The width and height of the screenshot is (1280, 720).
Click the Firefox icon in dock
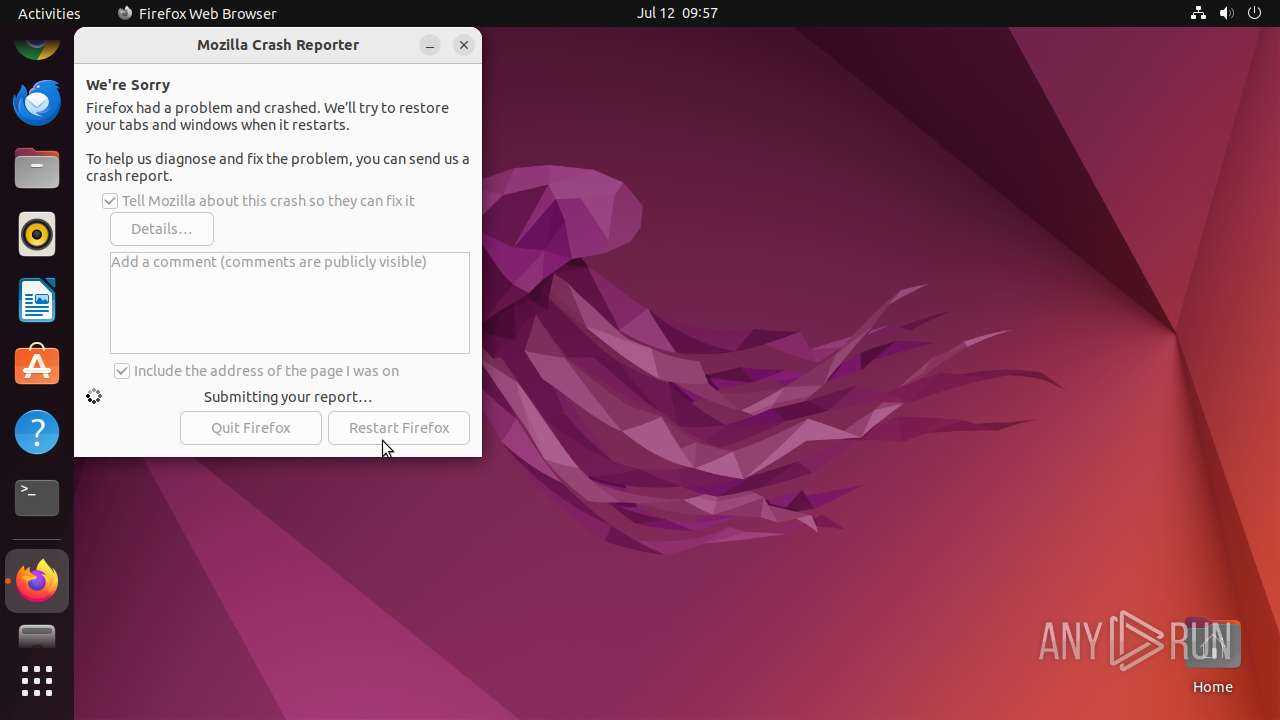pos(37,581)
